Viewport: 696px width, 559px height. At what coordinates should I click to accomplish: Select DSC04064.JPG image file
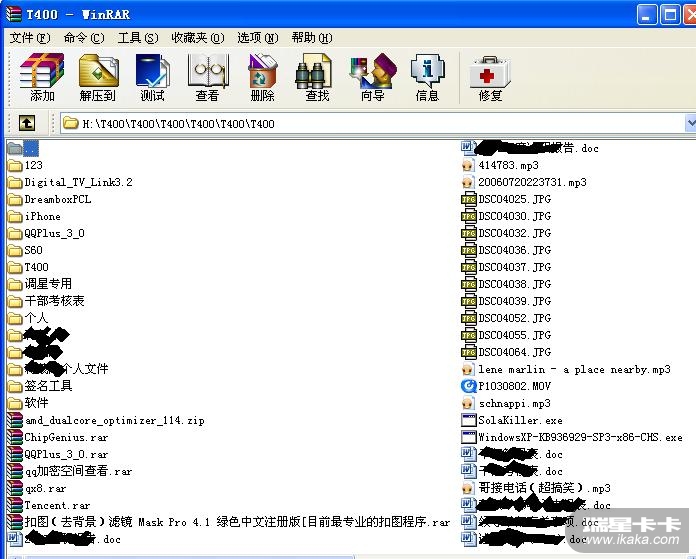coord(506,352)
